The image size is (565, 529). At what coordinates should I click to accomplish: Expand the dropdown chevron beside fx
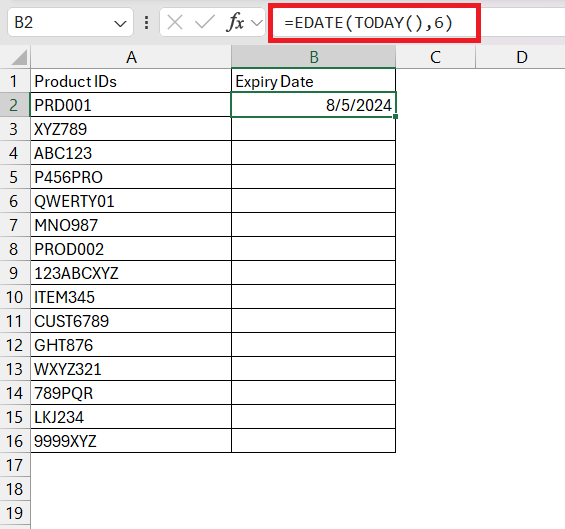[x=257, y=23]
